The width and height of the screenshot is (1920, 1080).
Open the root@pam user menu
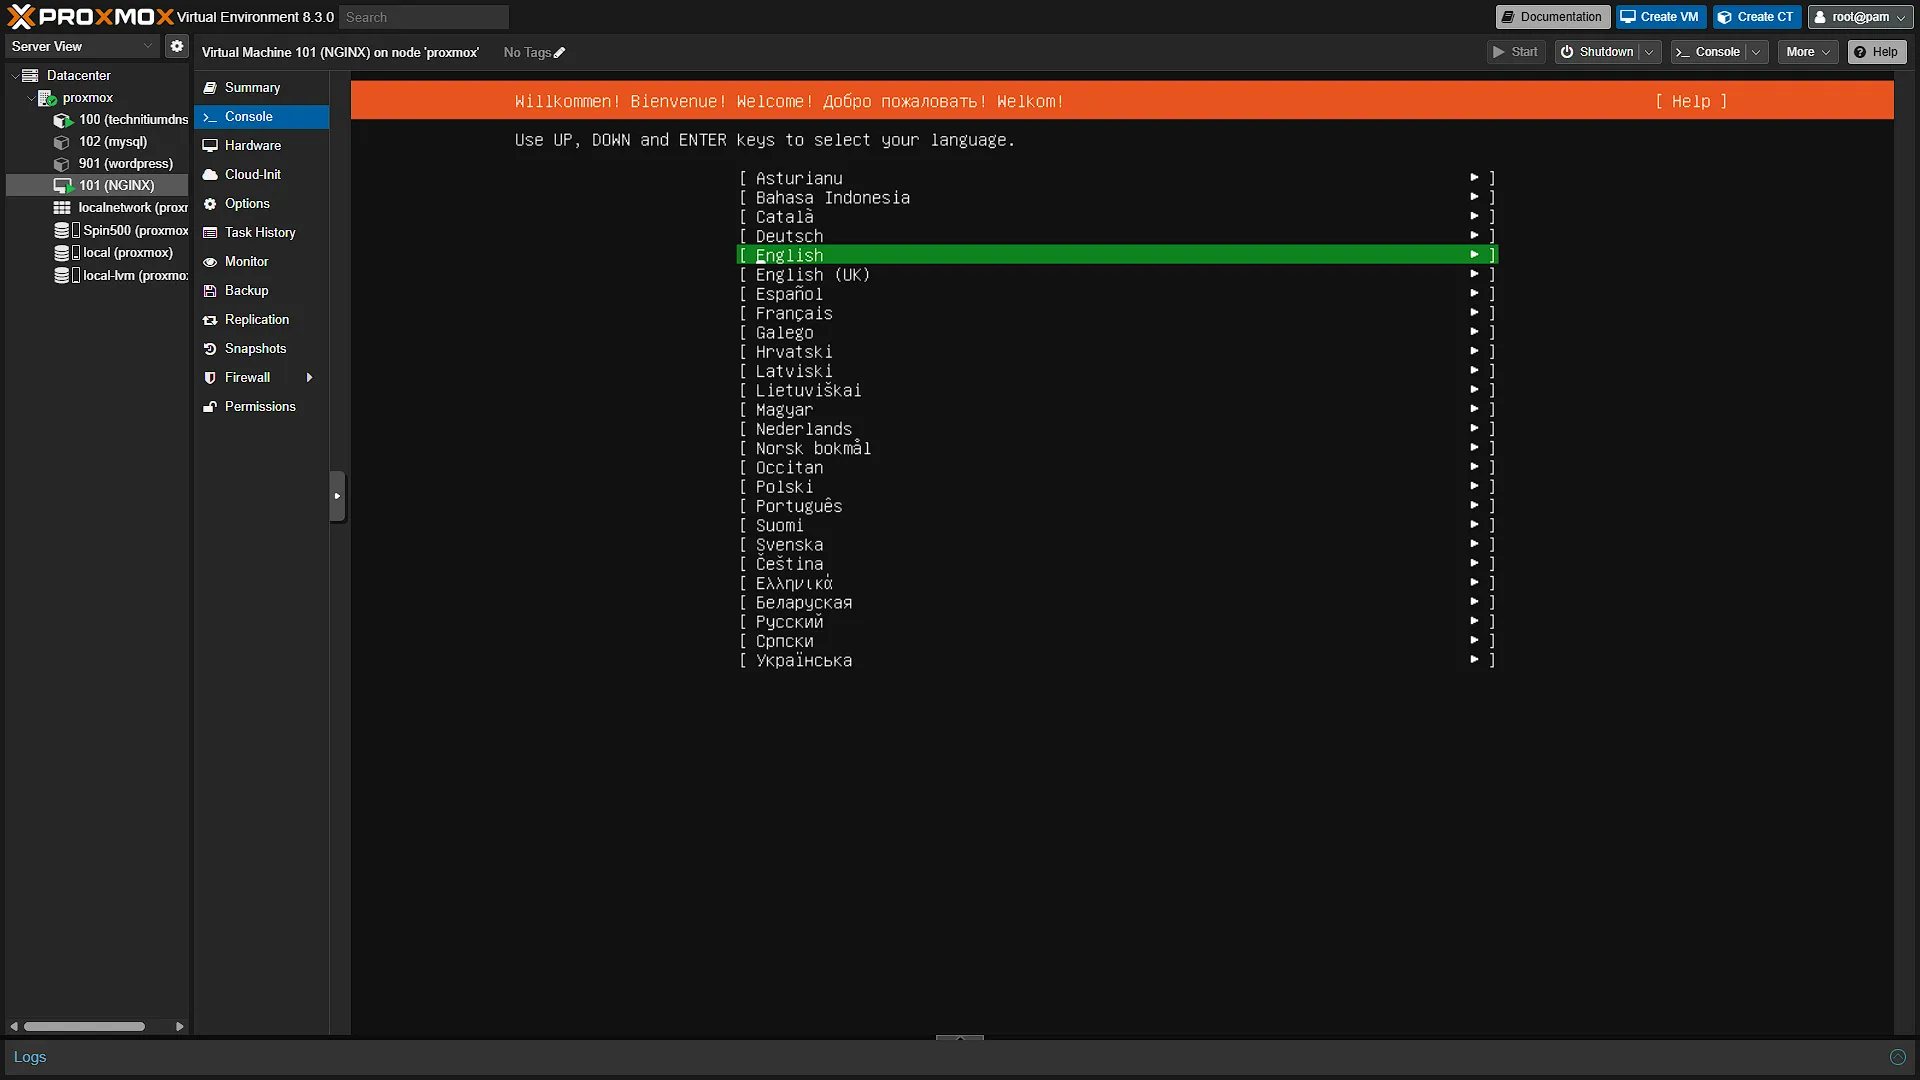(1859, 17)
